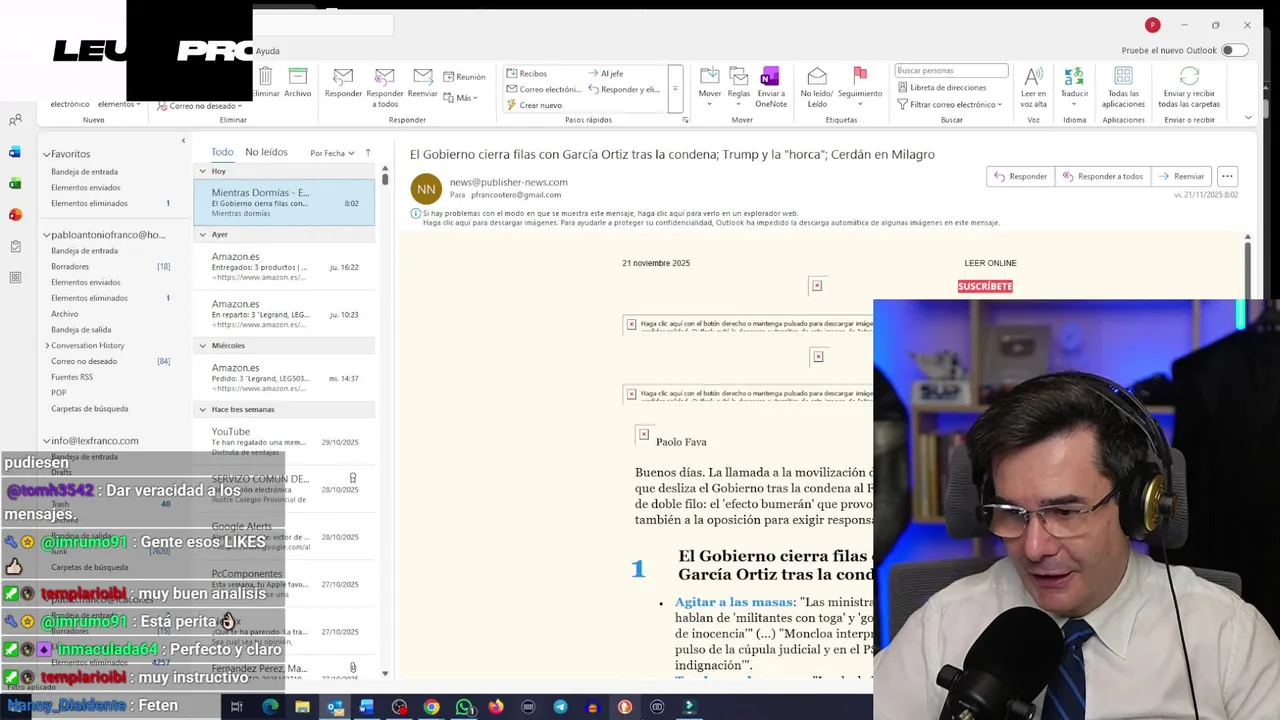1280x720 pixels.
Task: Click inside Buscar personas field
Action: point(951,71)
